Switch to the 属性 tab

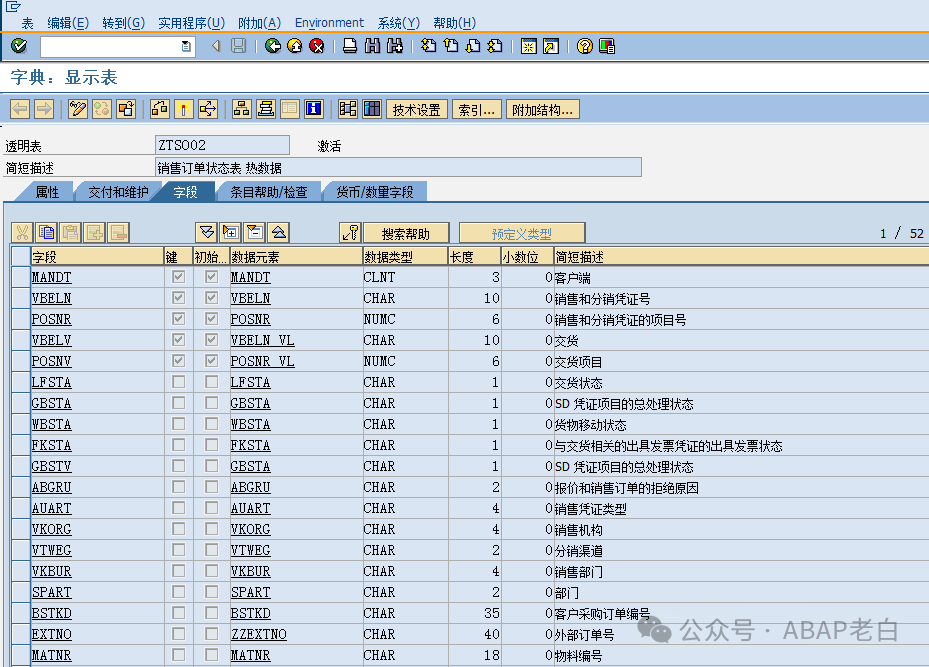pyautogui.click(x=47, y=192)
